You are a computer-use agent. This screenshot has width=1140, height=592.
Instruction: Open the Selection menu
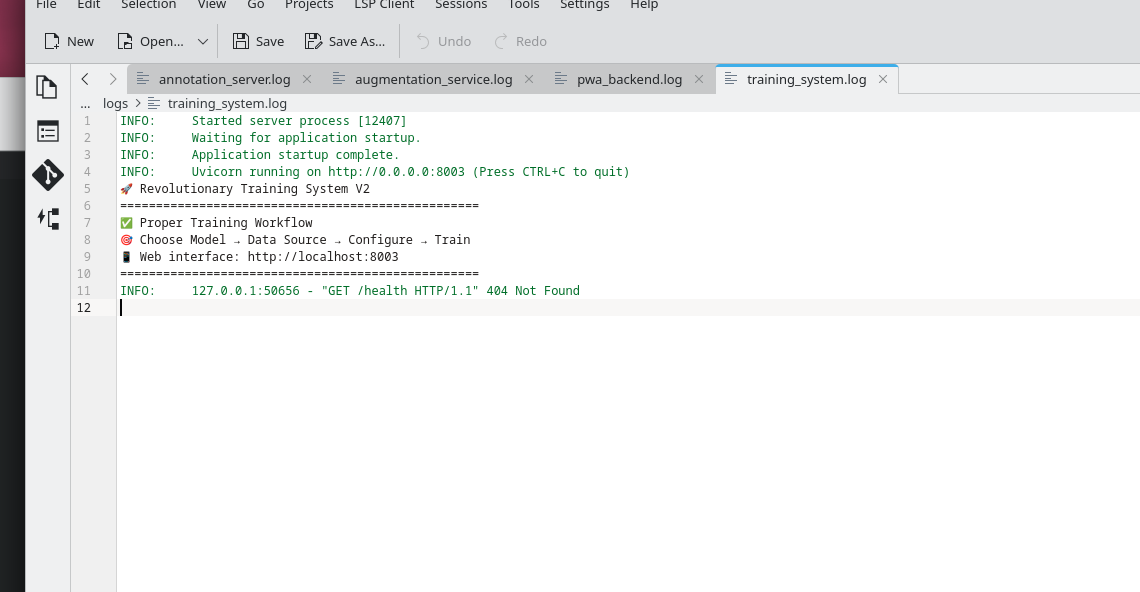click(148, 4)
